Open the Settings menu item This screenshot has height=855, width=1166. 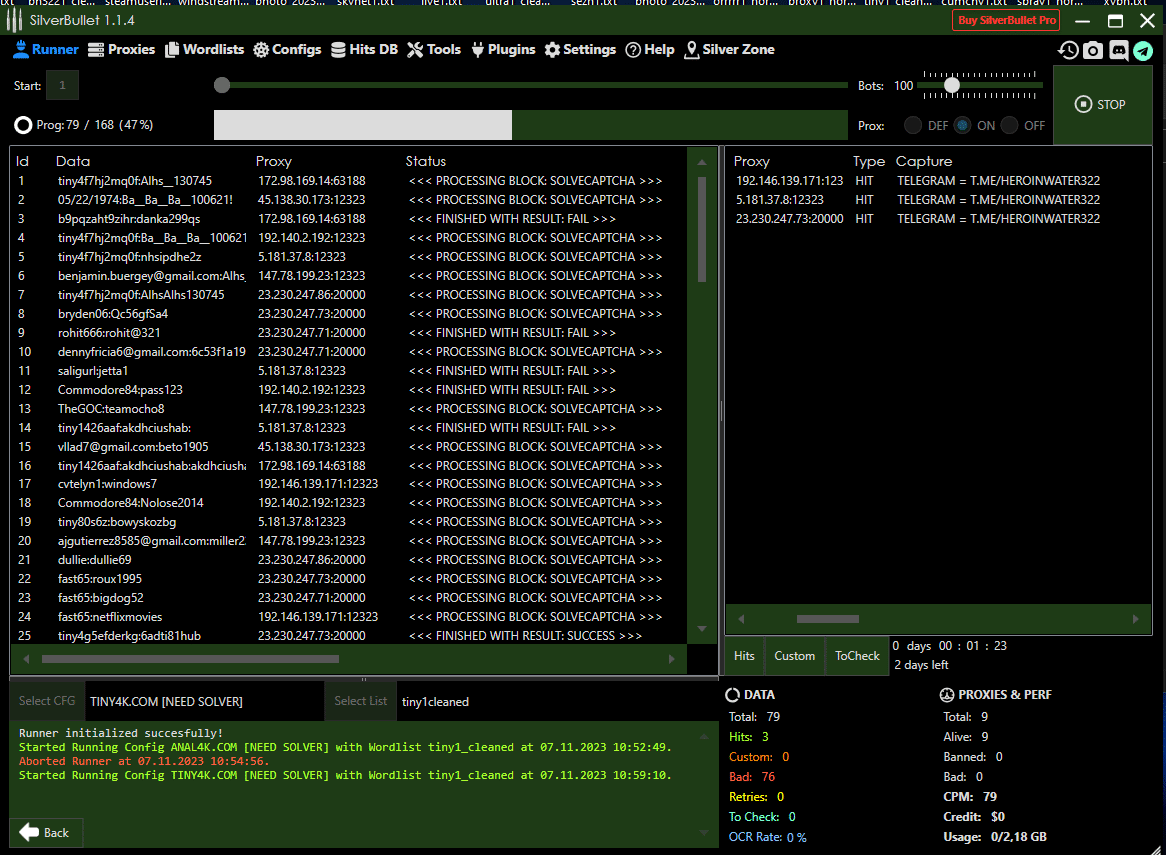click(x=580, y=49)
